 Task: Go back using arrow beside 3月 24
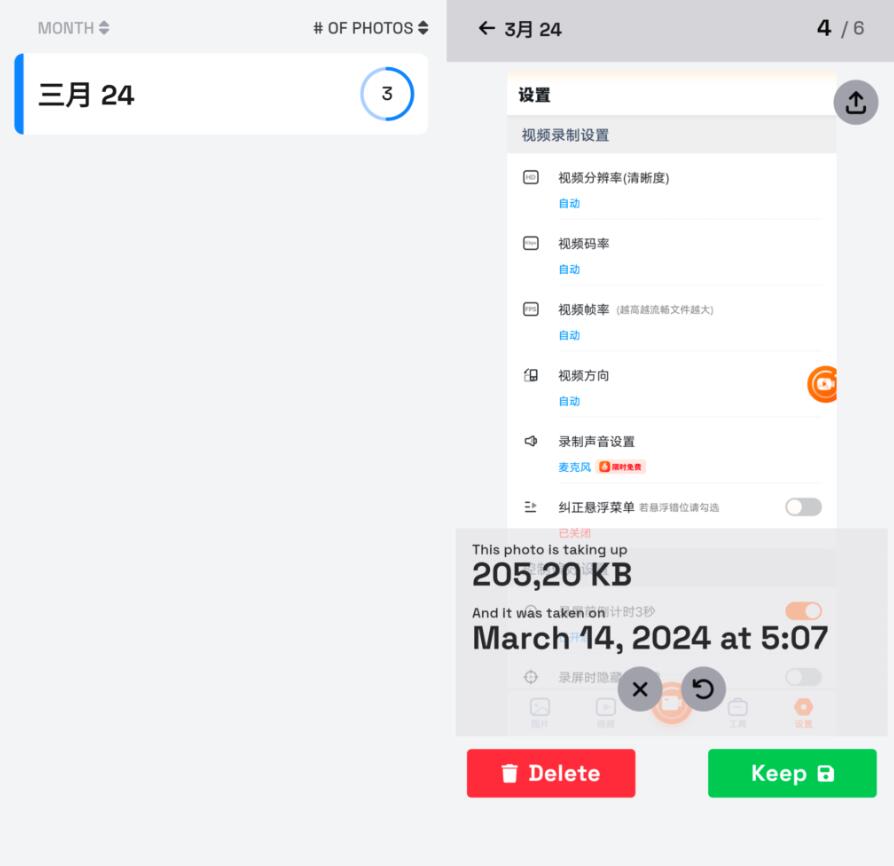tap(486, 28)
